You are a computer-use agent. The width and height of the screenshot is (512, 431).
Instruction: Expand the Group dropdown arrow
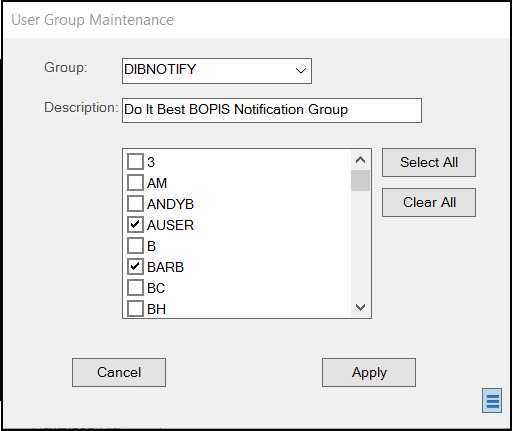[x=301, y=71]
